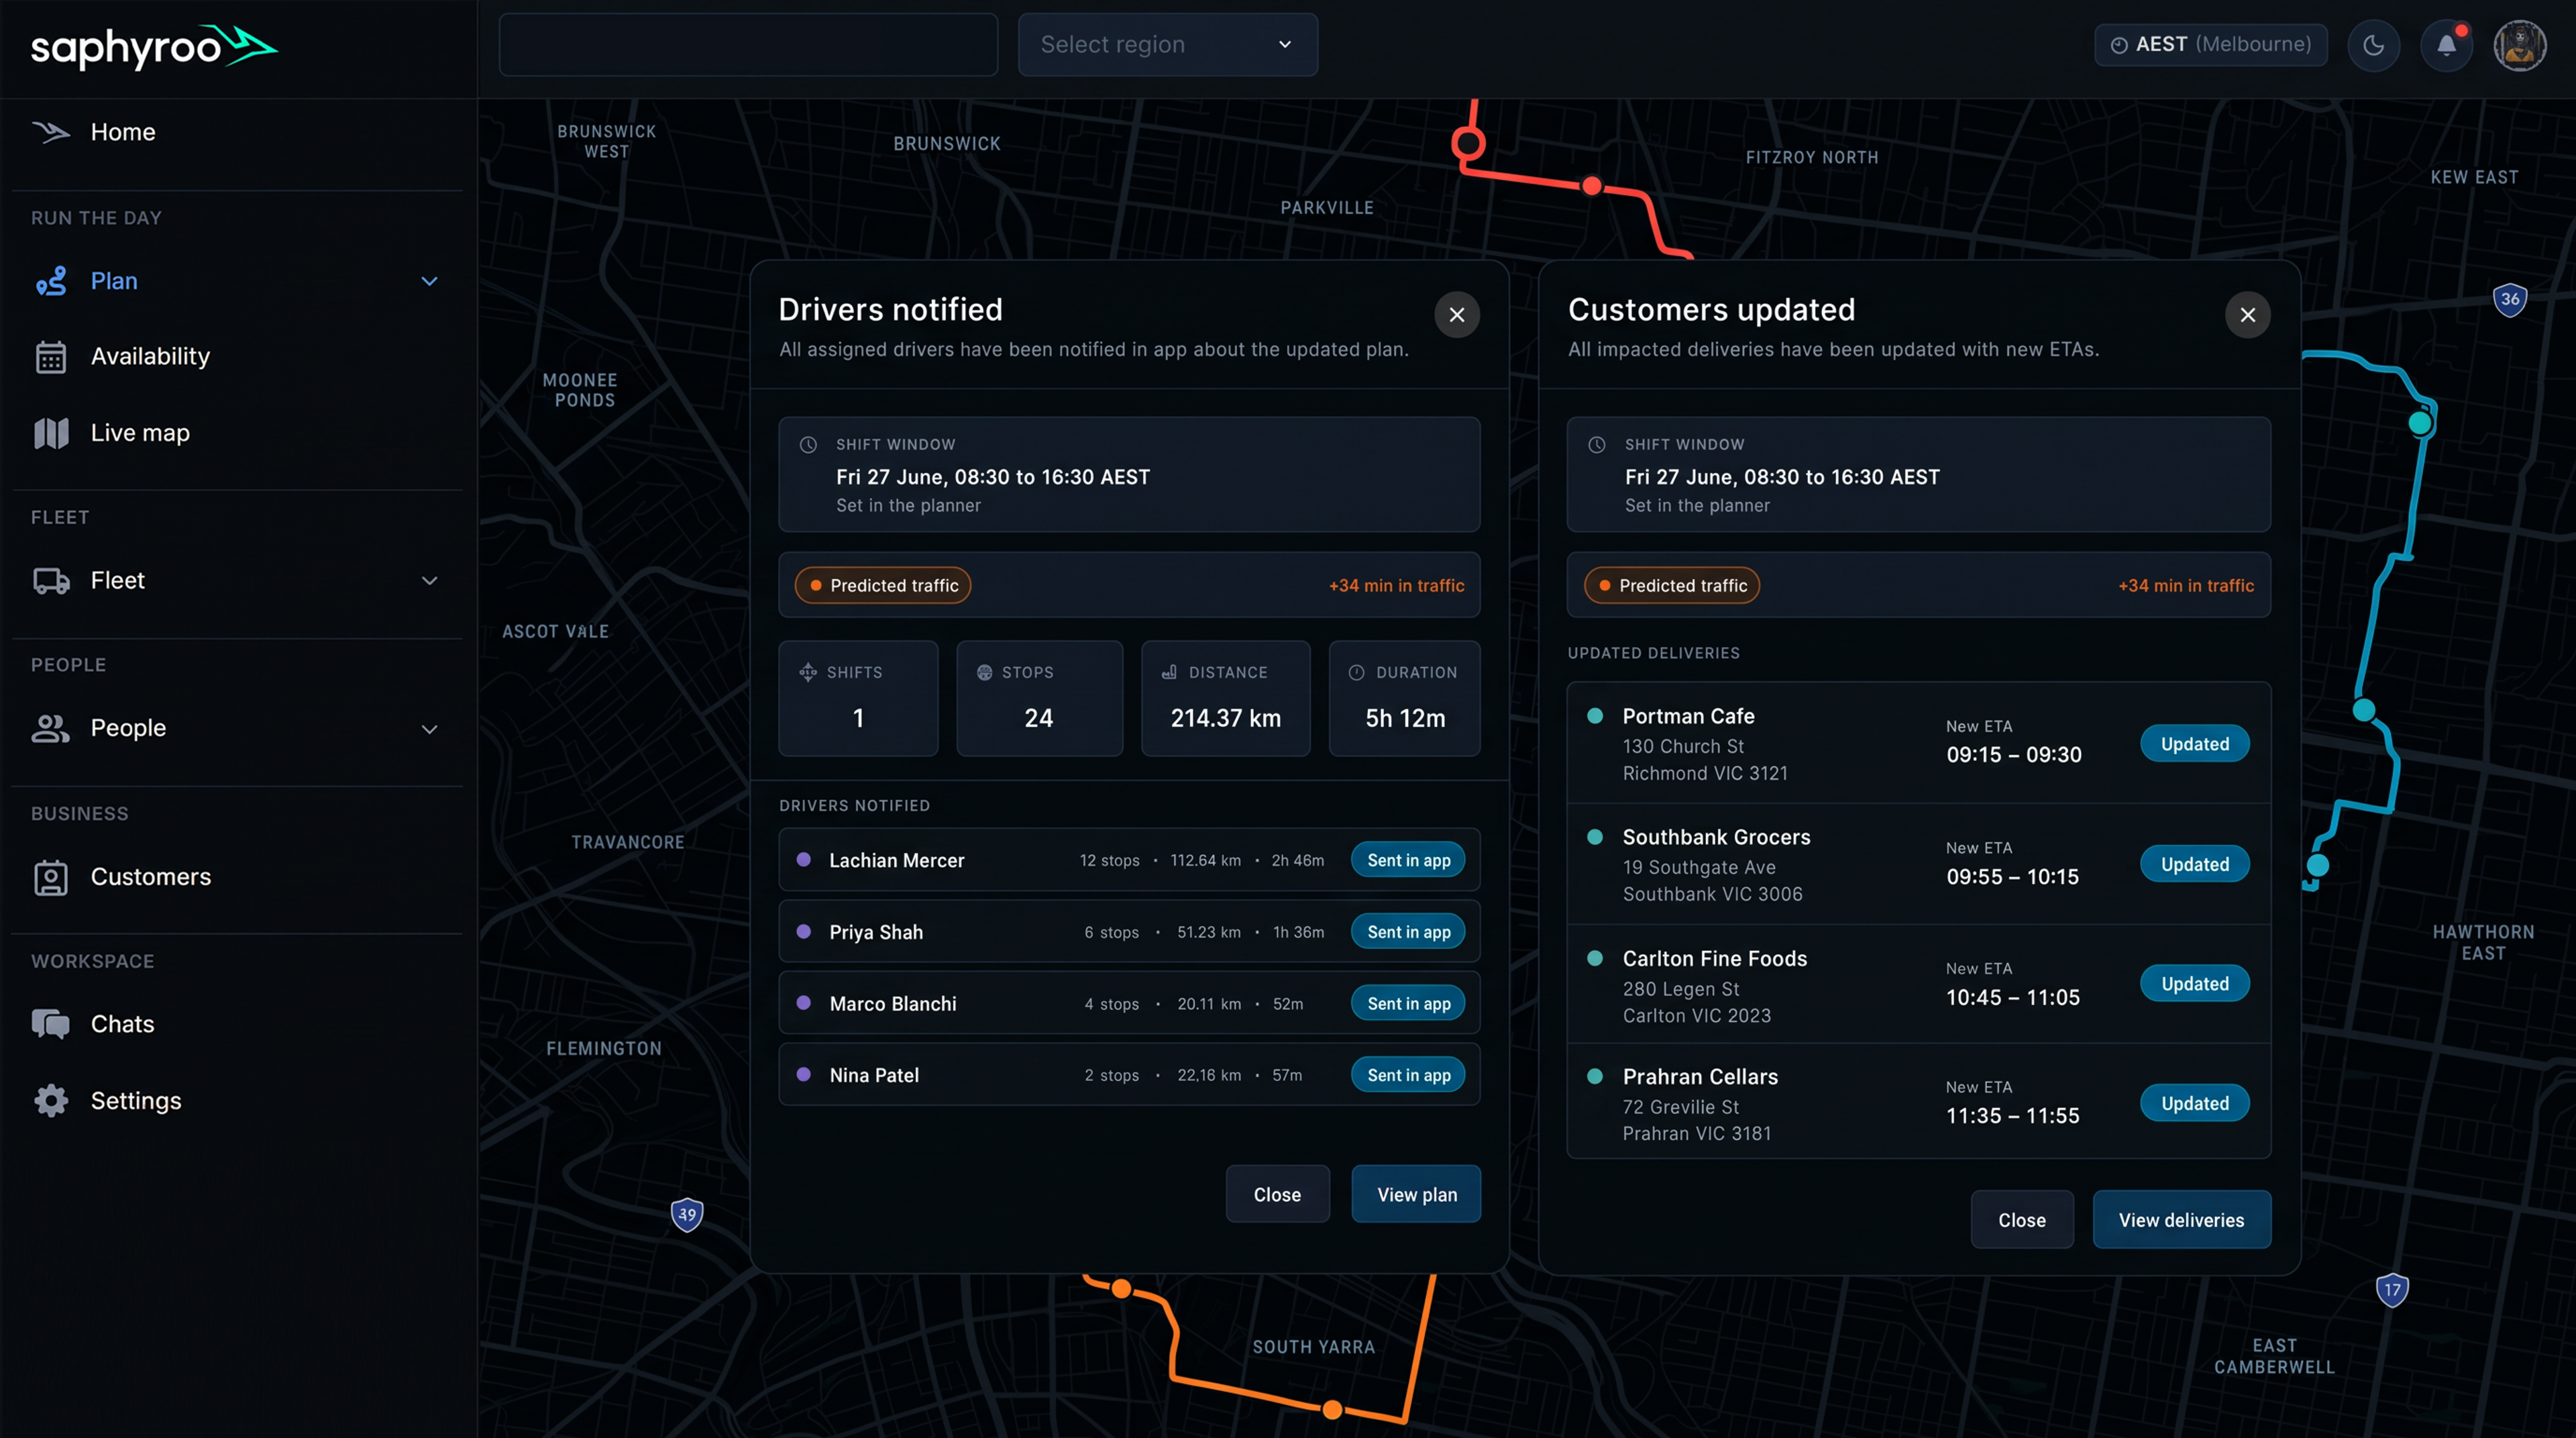Expand the Plan menu chevron
The height and width of the screenshot is (1438, 2576).
(x=429, y=281)
